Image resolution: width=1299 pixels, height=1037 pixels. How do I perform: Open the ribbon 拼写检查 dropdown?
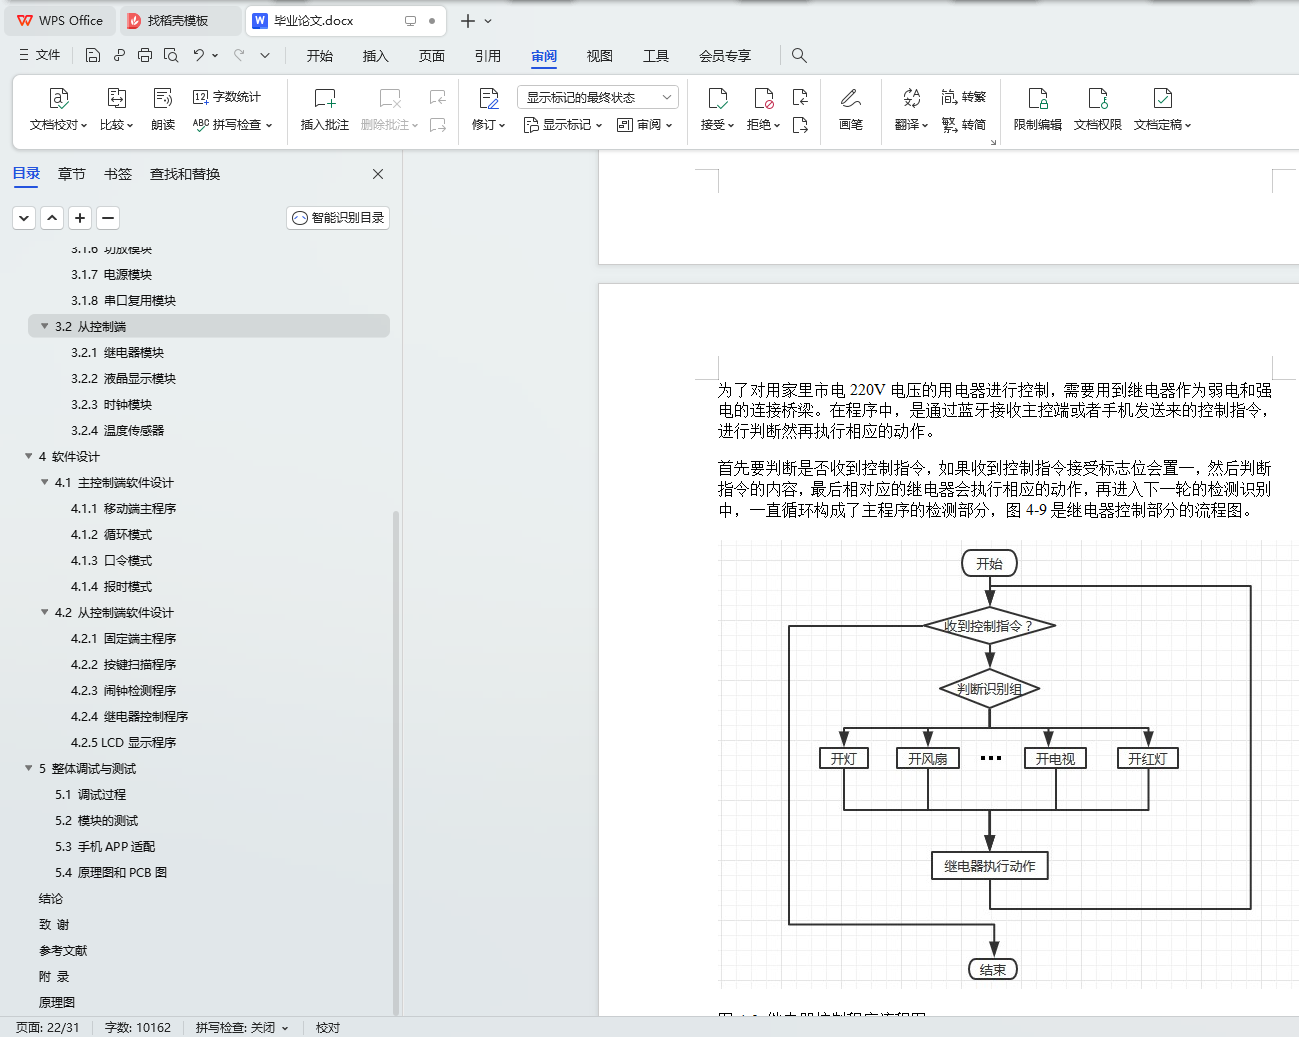[232, 125]
